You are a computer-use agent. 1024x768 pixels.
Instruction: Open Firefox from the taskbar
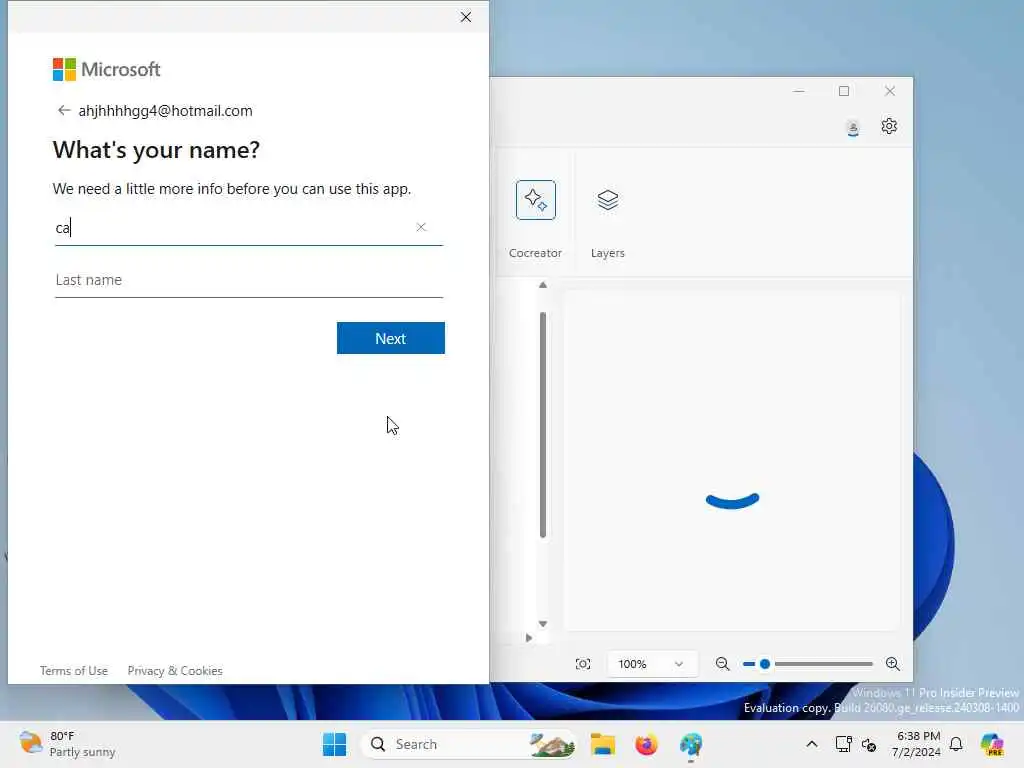(x=646, y=744)
